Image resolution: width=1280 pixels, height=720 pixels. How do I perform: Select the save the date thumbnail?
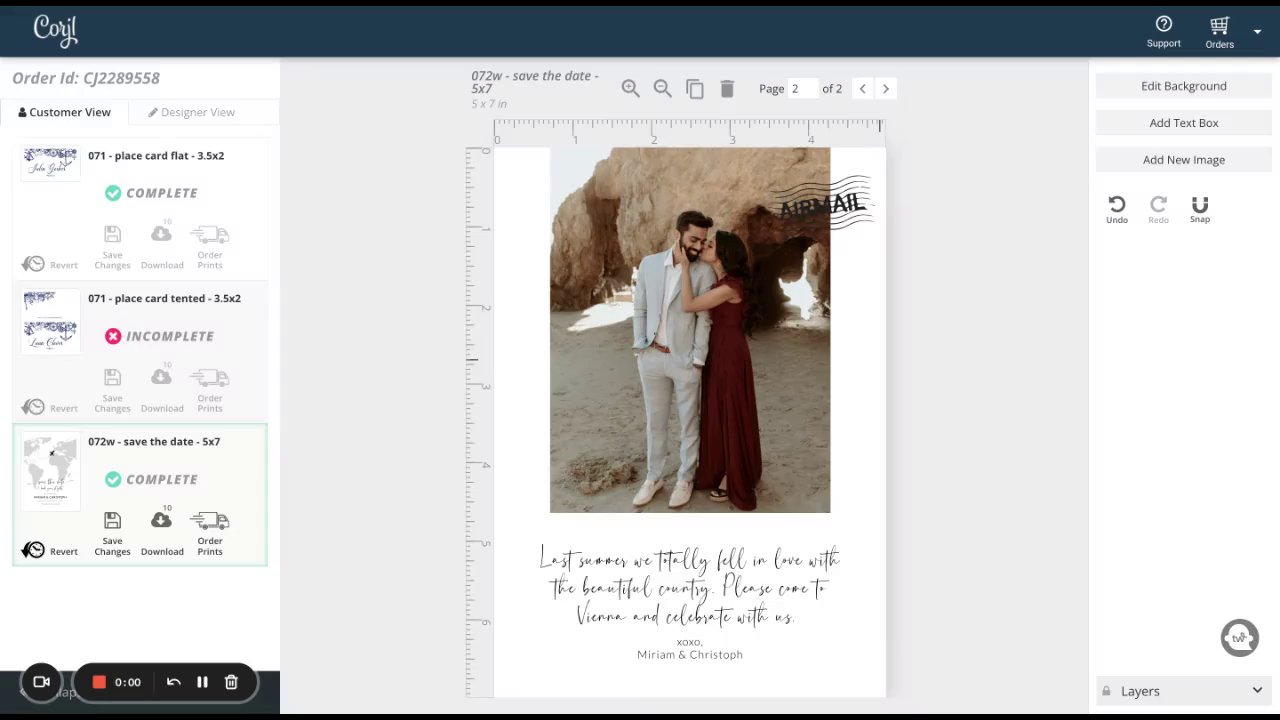coord(50,472)
